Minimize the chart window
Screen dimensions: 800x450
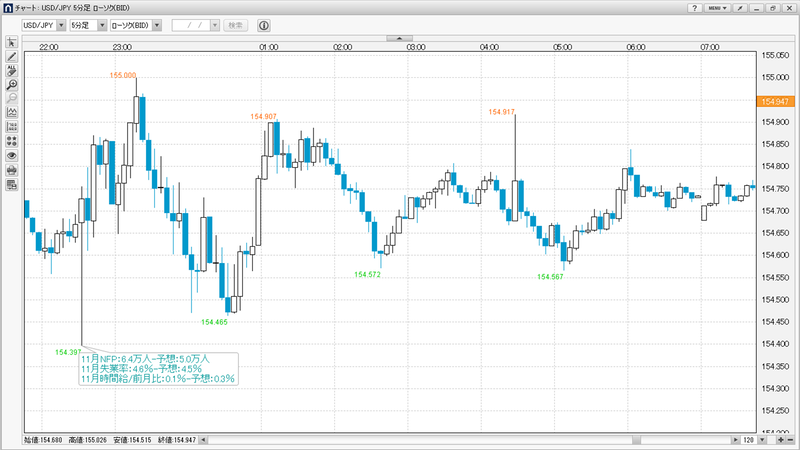point(757,8)
